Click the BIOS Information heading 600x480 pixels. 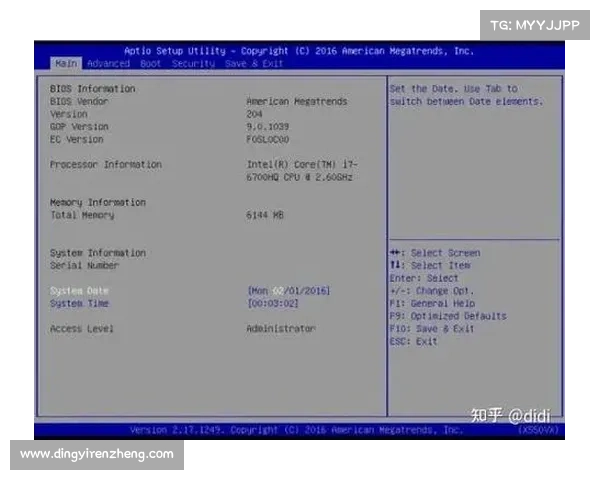(93, 89)
